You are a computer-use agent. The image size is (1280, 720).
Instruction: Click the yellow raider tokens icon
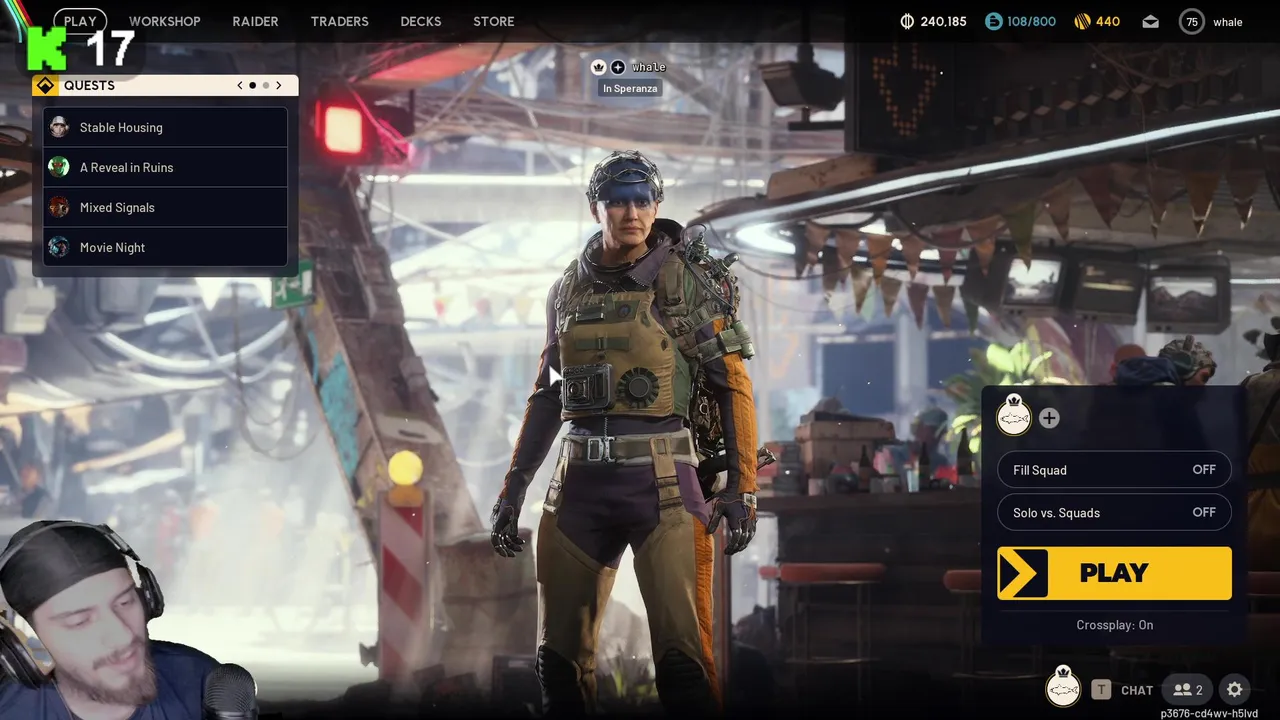(x=1082, y=21)
